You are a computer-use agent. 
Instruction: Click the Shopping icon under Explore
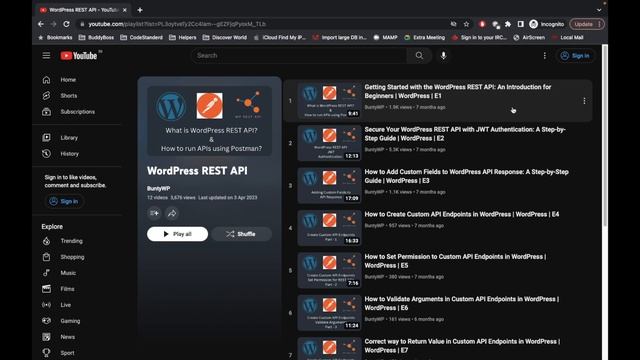[x=47, y=257]
